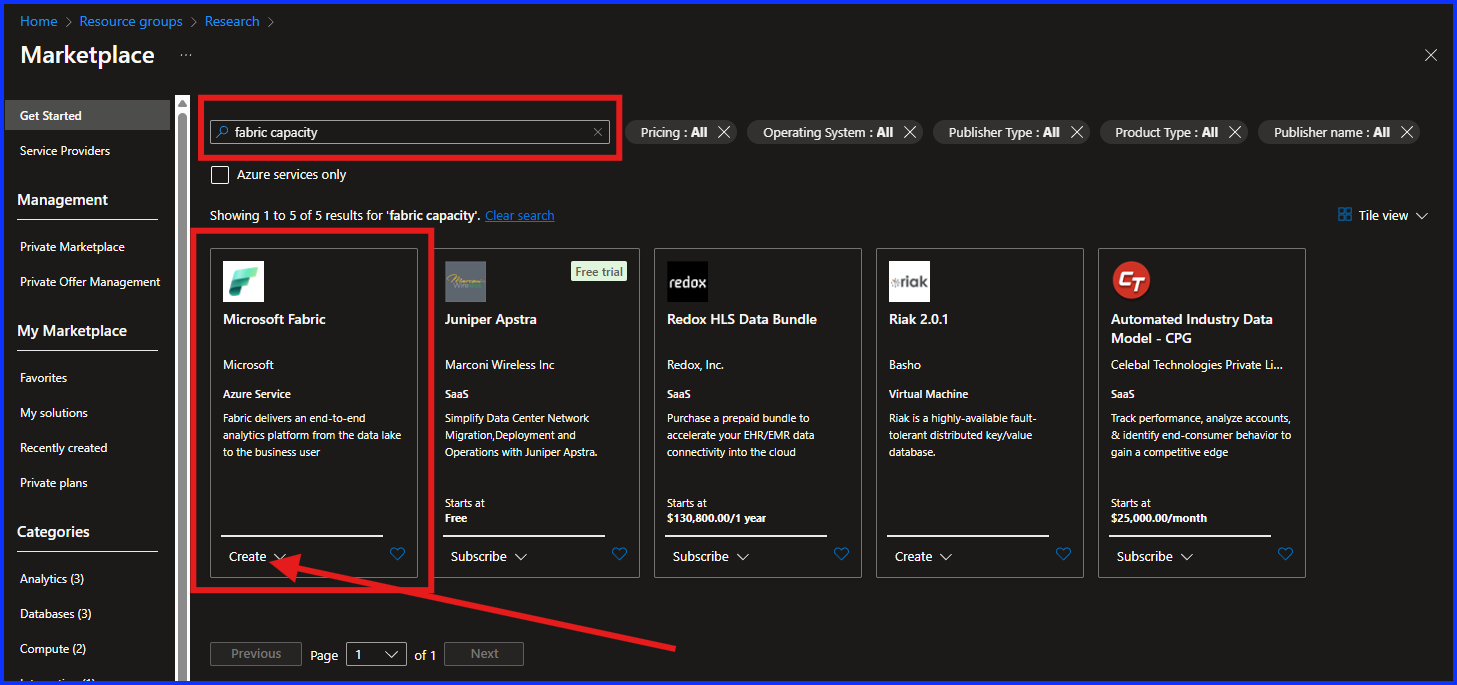Open the Subscribe dropdown for Juniper Apstra
Viewport: 1457px width, 685px height.
pyautogui.click(x=488, y=556)
